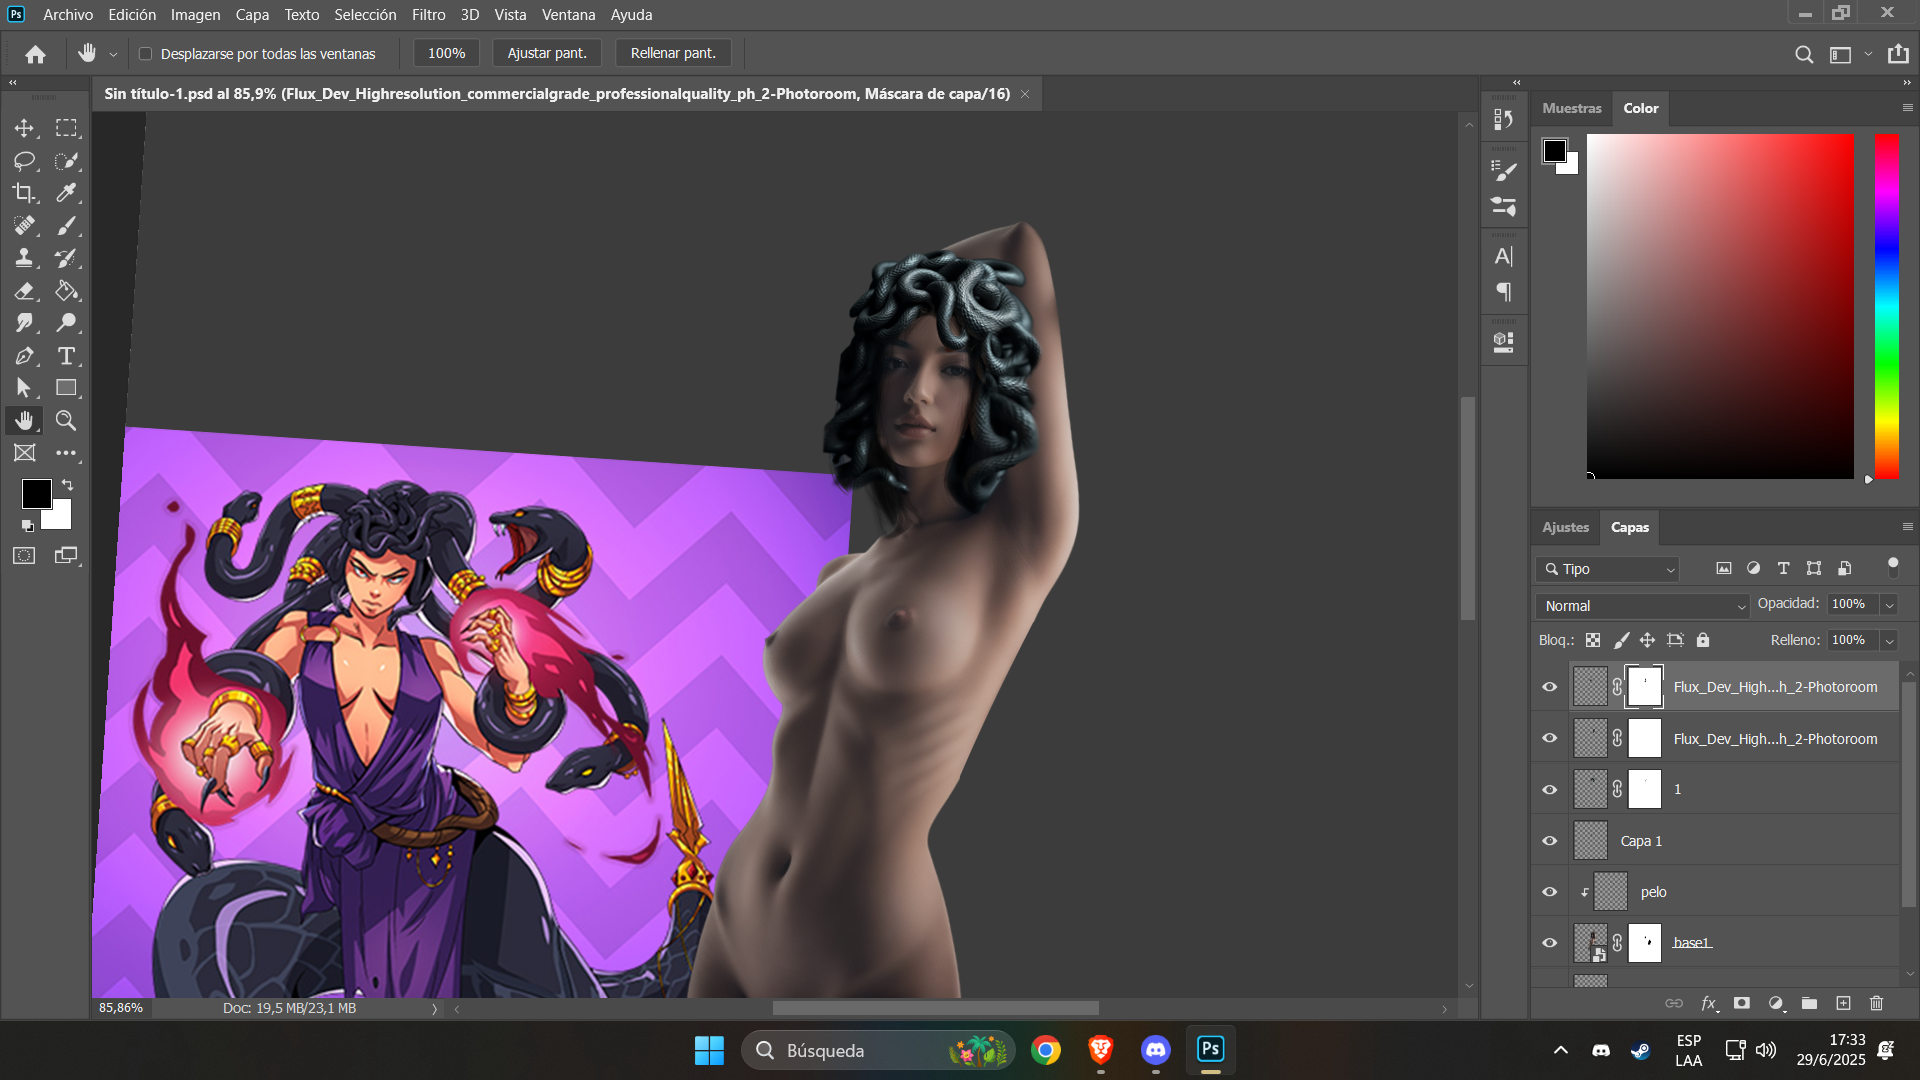The width and height of the screenshot is (1920, 1080).
Task: Select the Eraser tool
Action: coord(24,291)
